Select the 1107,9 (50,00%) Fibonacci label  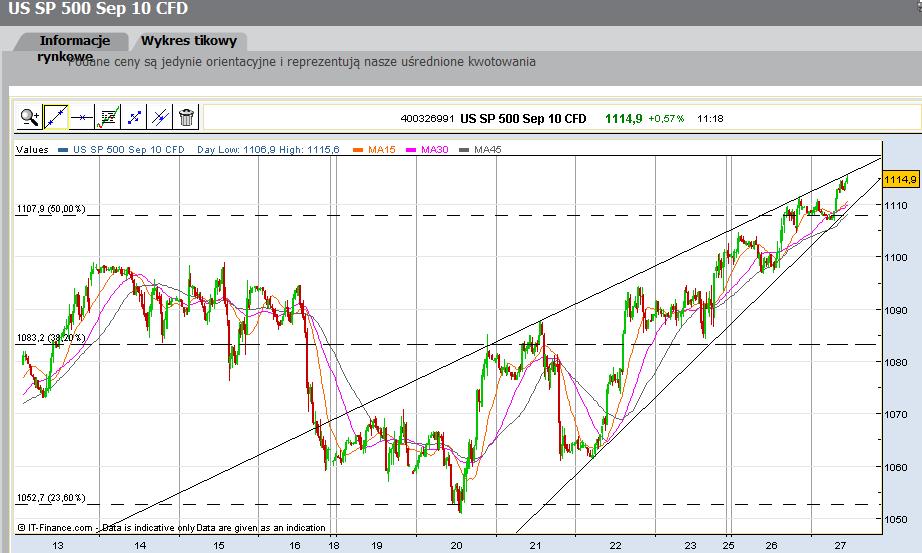pos(51,209)
